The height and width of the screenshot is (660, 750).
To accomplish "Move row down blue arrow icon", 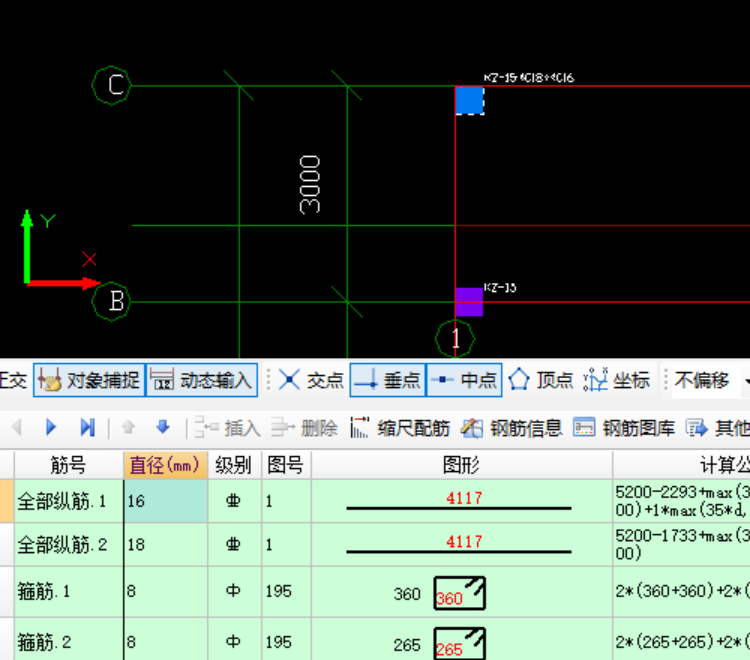I will click(163, 427).
